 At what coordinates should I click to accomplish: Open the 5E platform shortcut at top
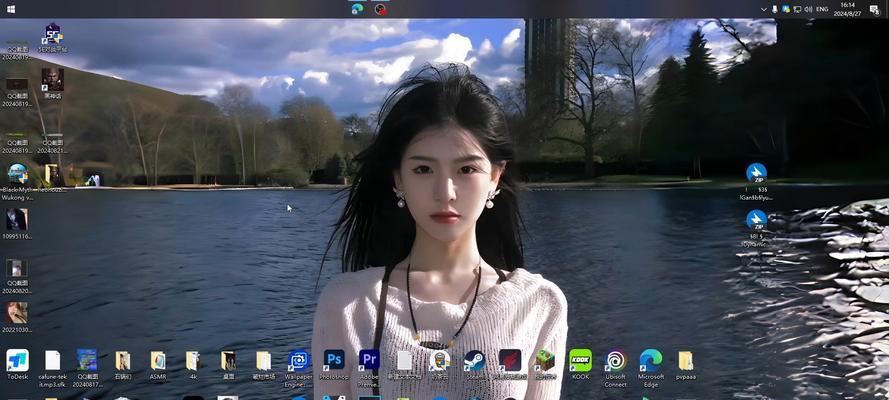click(x=52, y=33)
